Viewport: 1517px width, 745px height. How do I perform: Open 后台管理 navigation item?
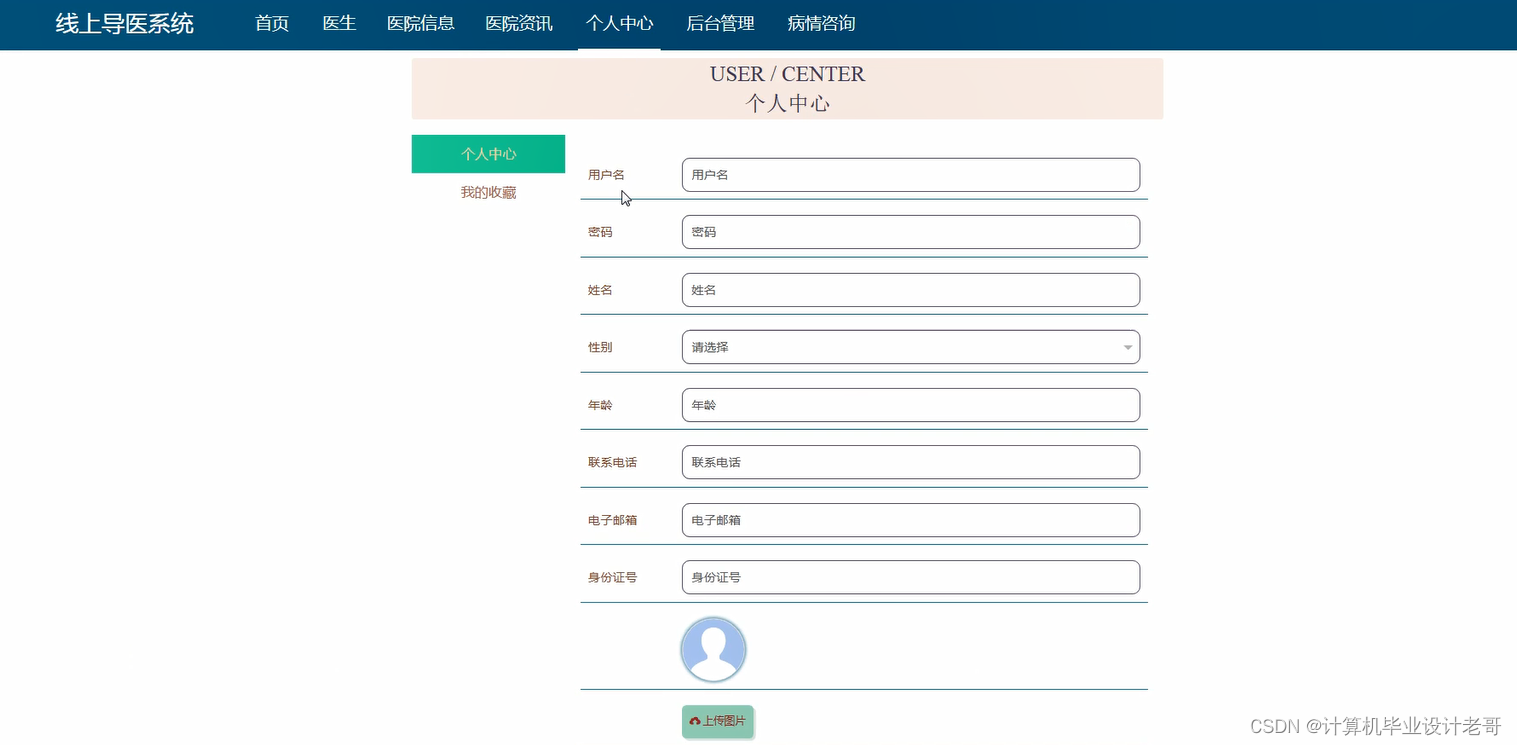720,23
